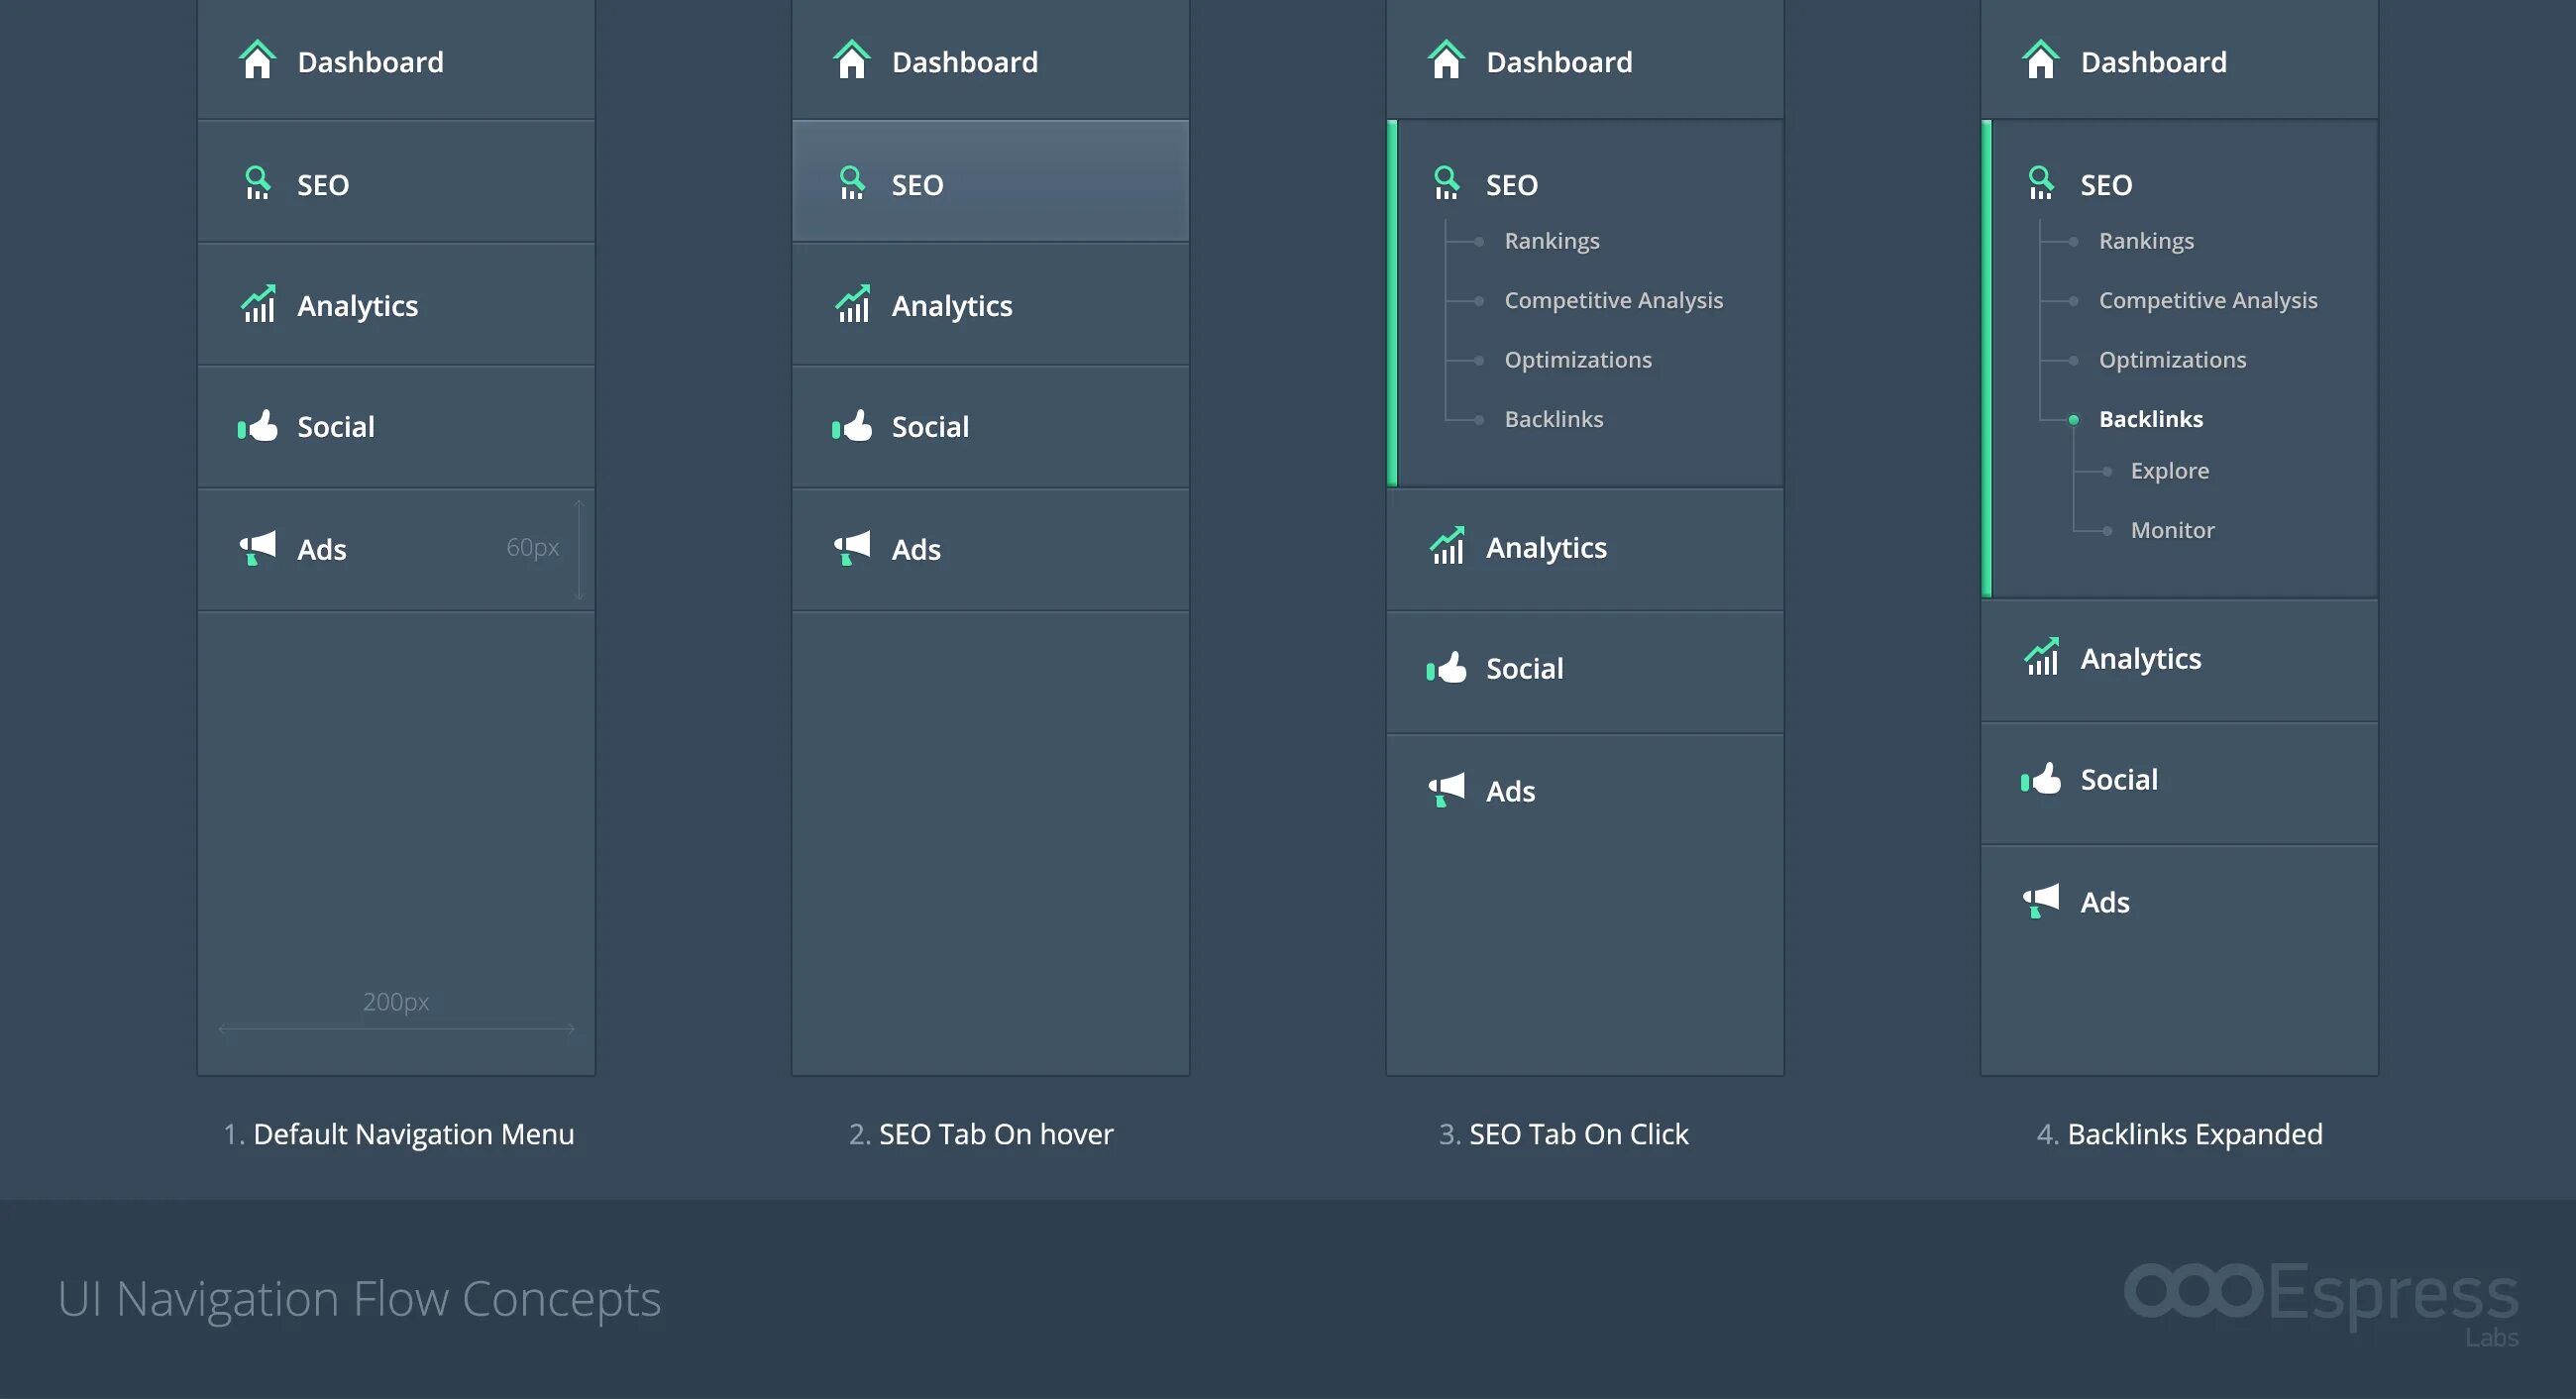2576x1399 pixels.
Task: Collapse the bold expanded Backlinks item
Action: [2150, 419]
